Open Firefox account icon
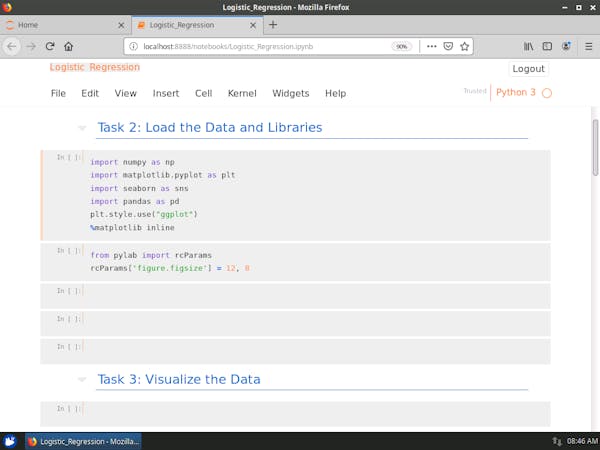Image resolution: width=600 pixels, height=450 pixels. pyautogui.click(x=566, y=46)
